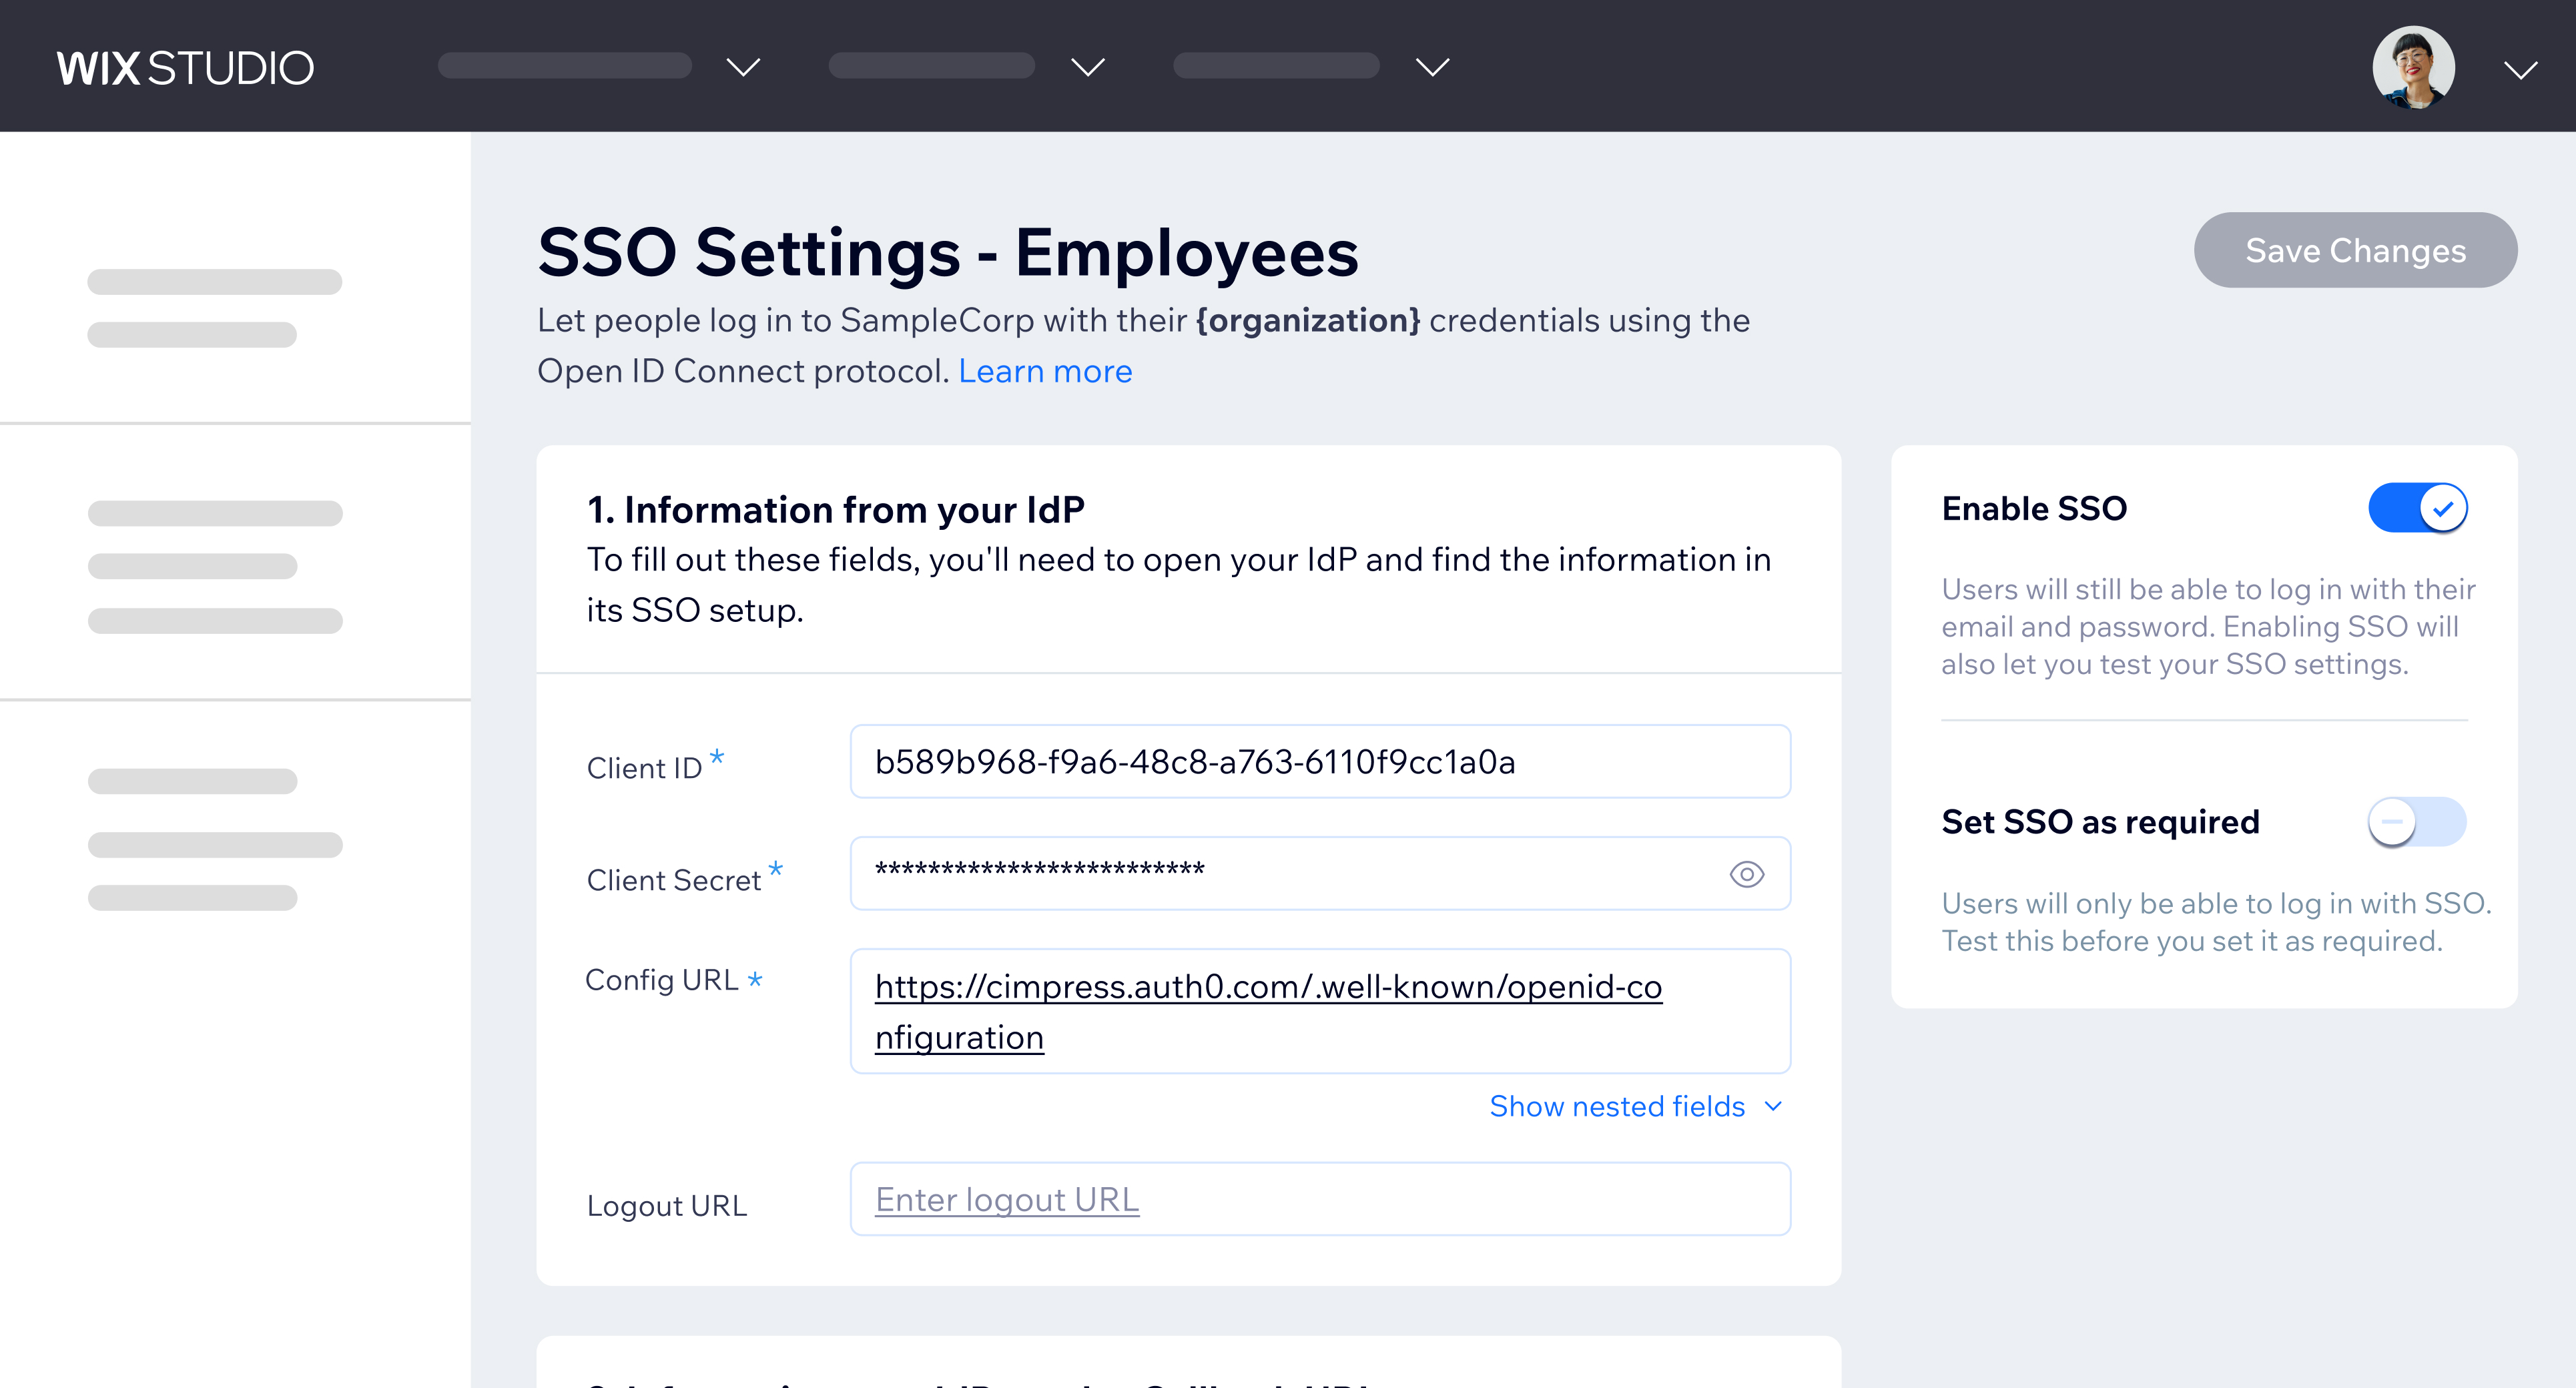
Task: Click the Enter logout URL field
Action: (1320, 1199)
